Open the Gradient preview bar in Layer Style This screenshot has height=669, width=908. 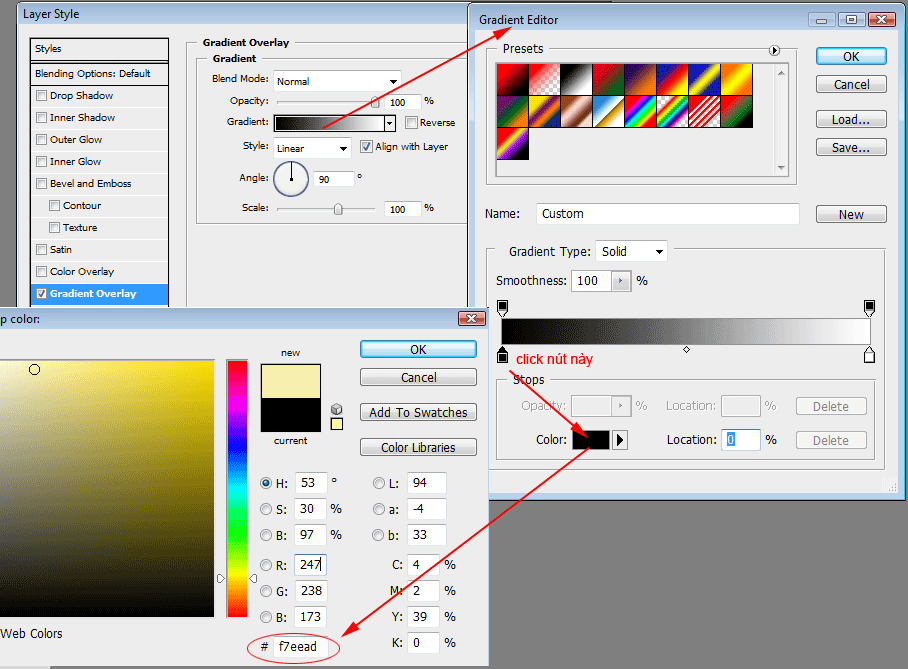[329, 123]
